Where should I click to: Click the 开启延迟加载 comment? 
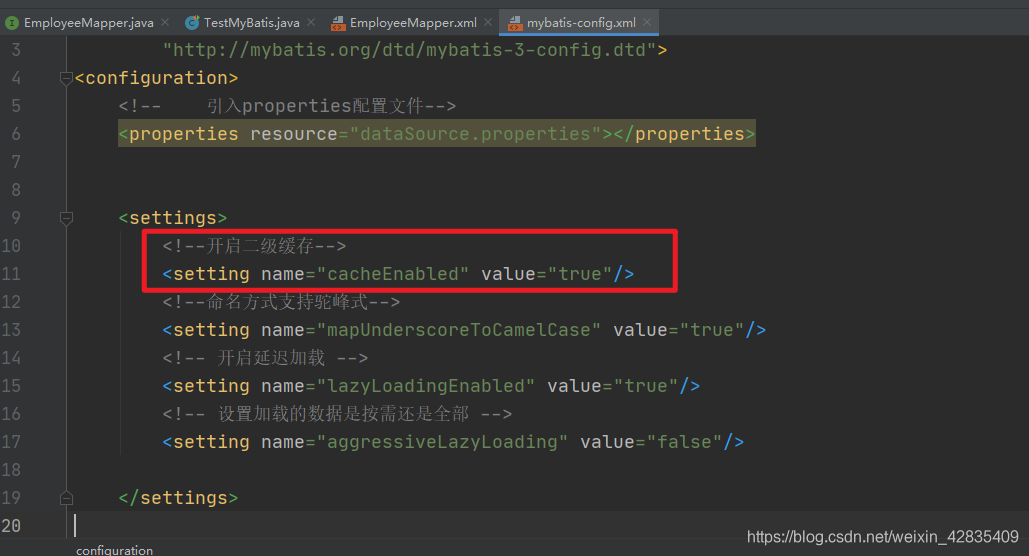265,358
